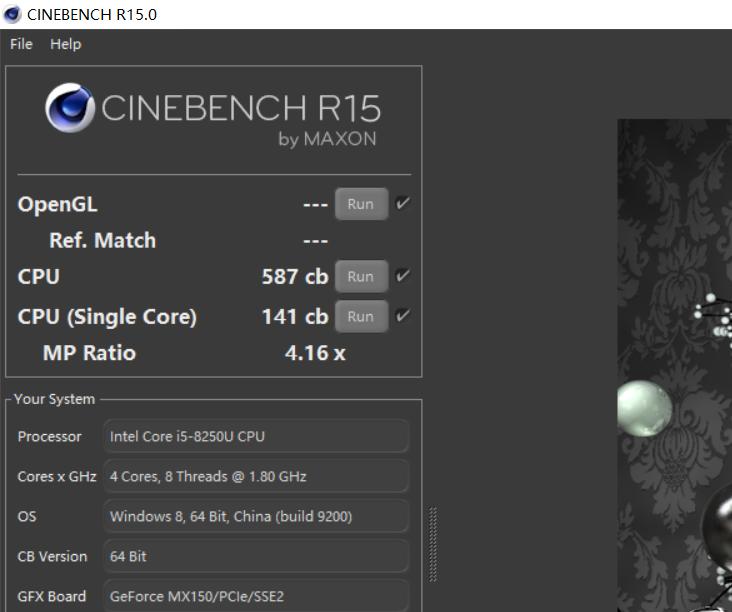Run the CPU benchmark
The image size is (732, 612).
coord(361,276)
